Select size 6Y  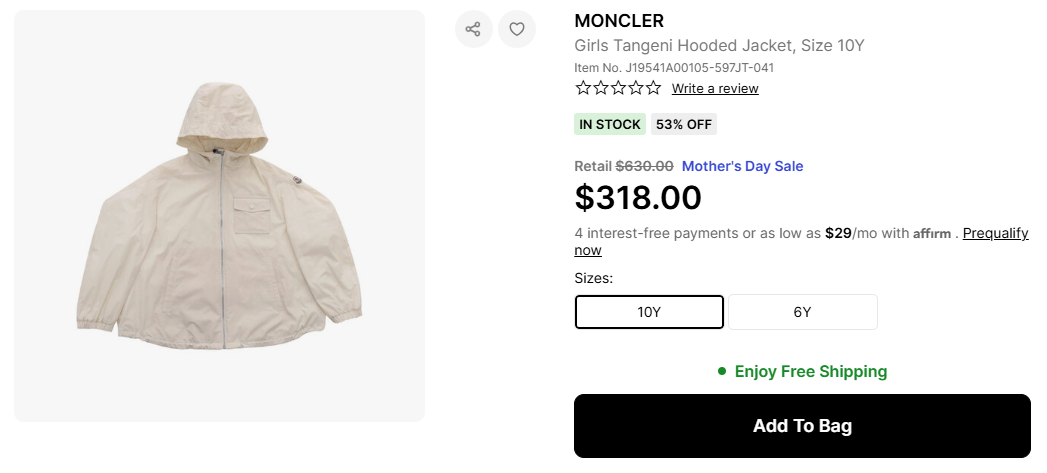(x=802, y=312)
